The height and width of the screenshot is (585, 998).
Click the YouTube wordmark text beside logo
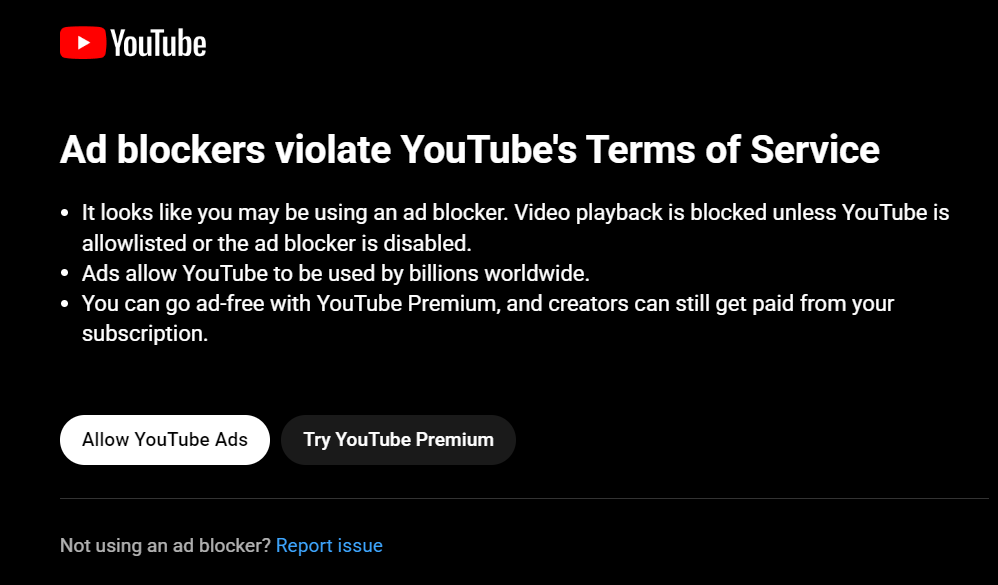pyautogui.click(x=158, y=43)
